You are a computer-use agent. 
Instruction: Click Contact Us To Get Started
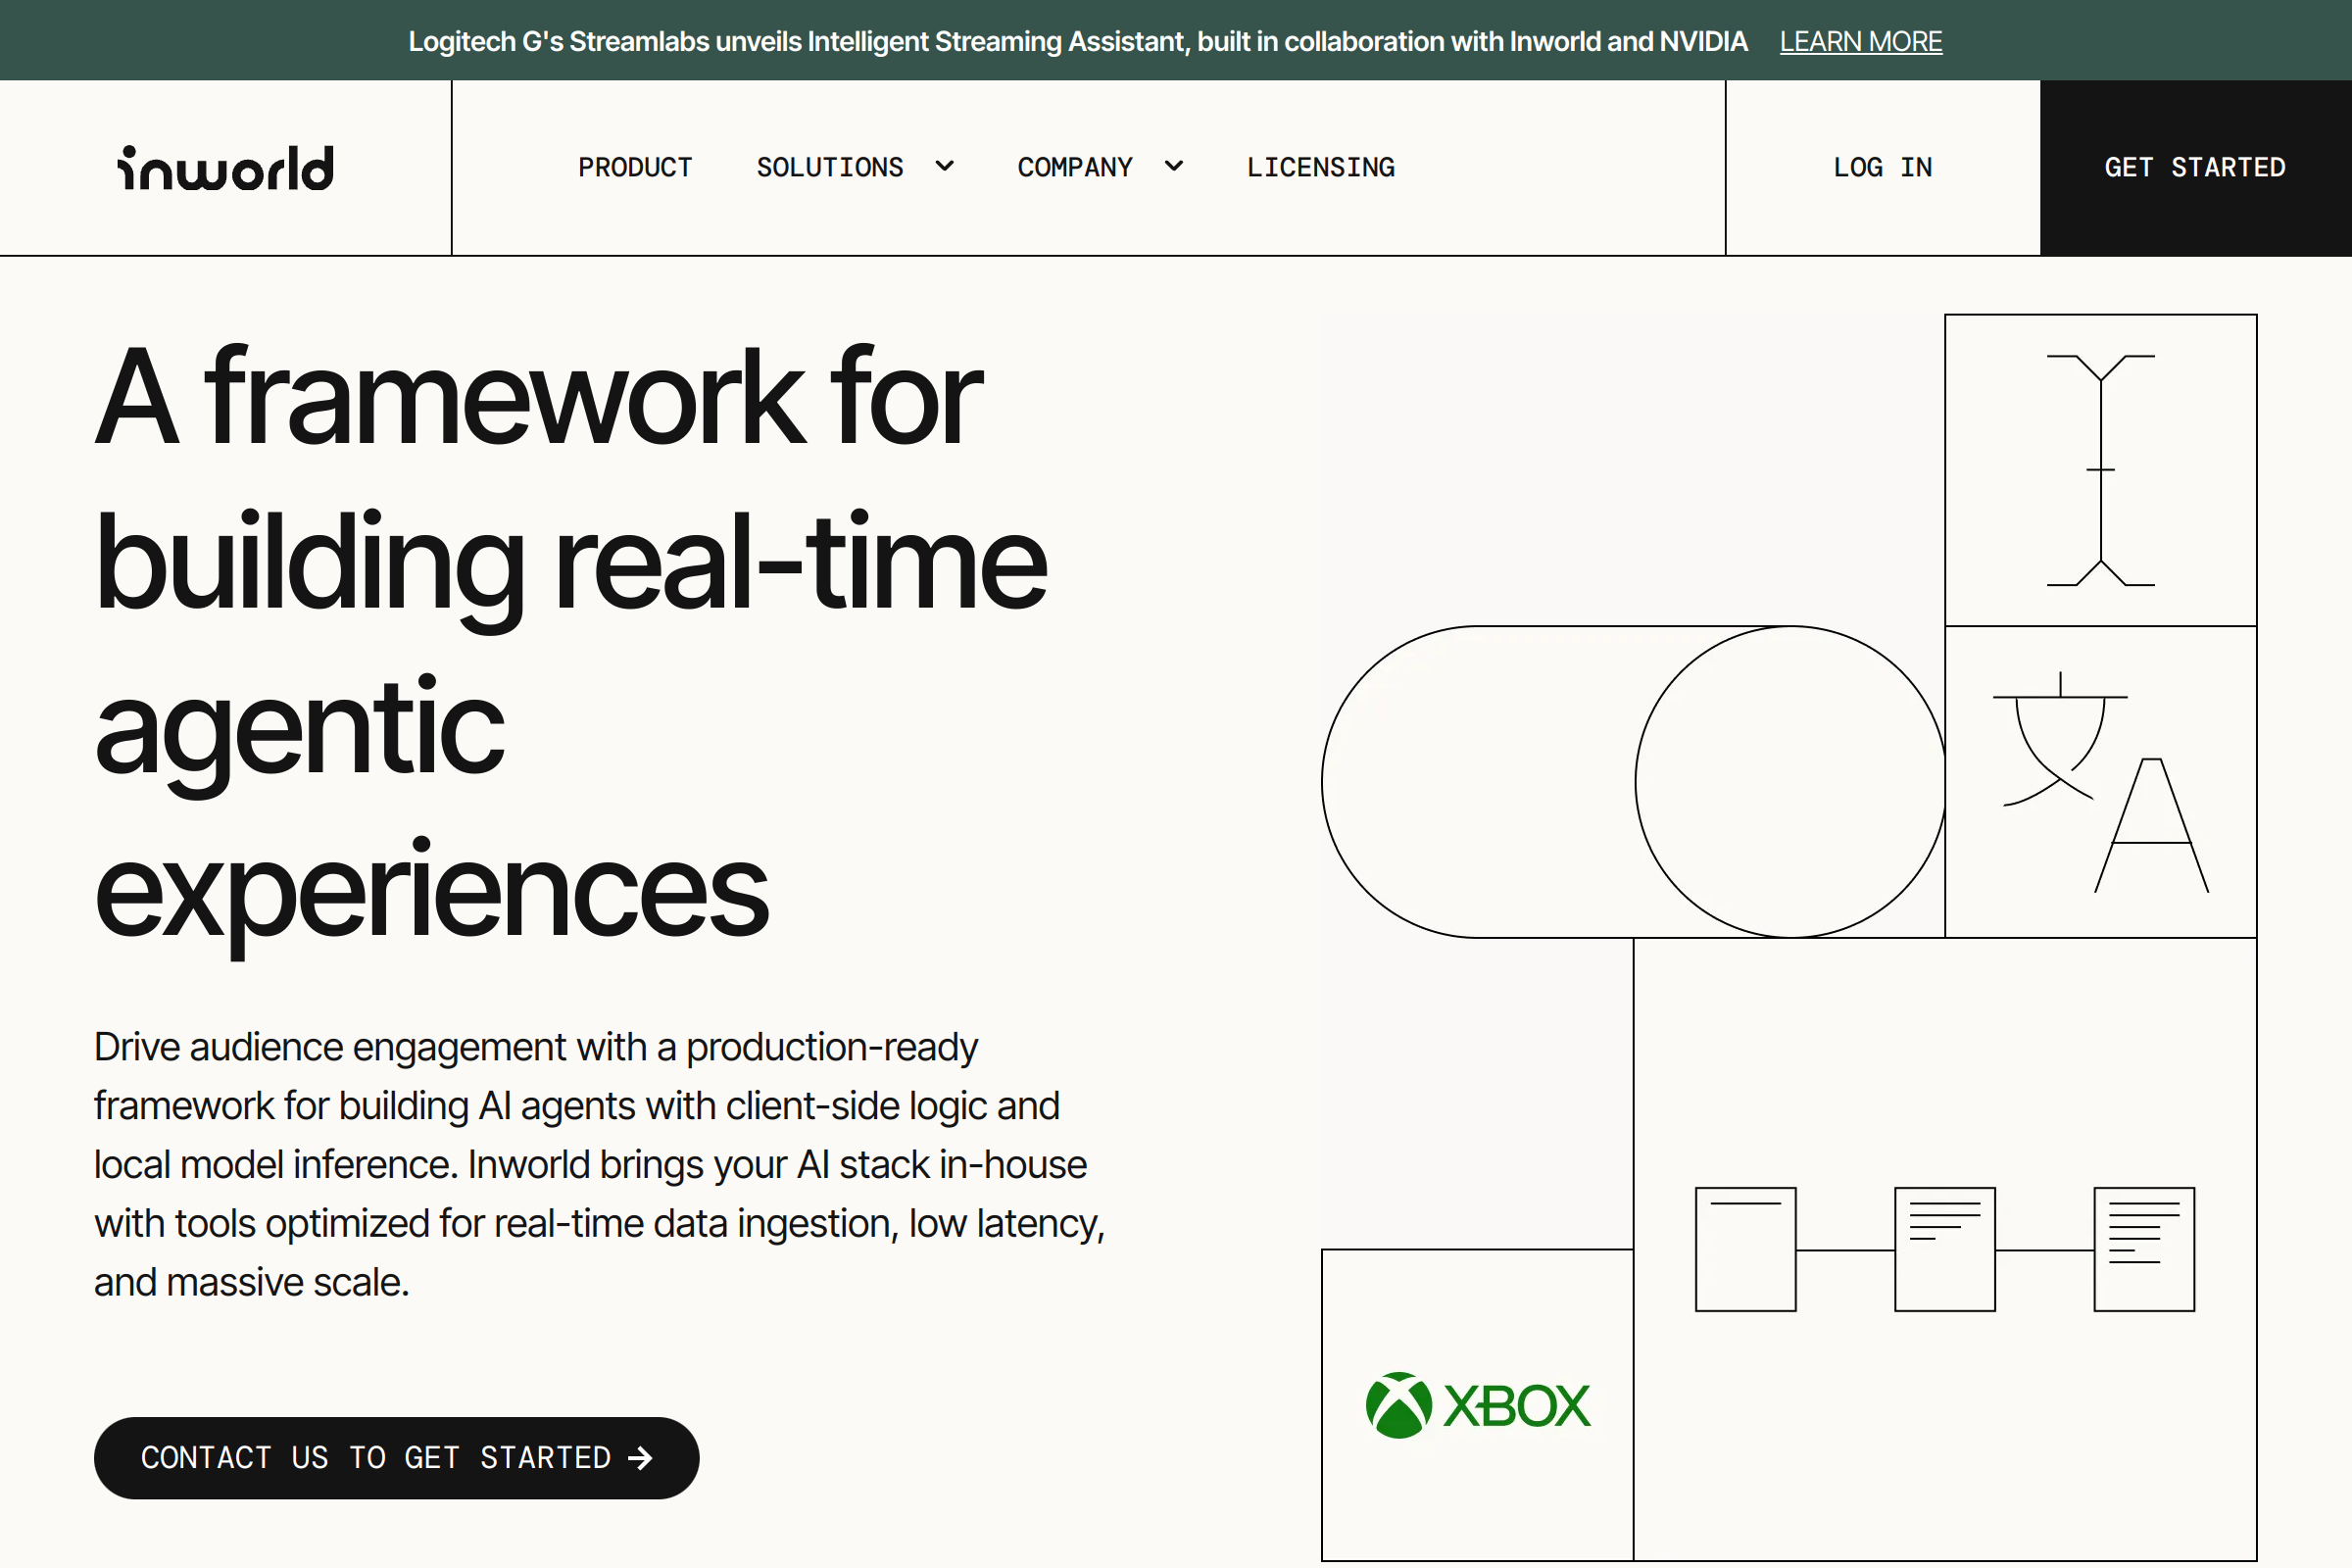(x=375, y=1458)
